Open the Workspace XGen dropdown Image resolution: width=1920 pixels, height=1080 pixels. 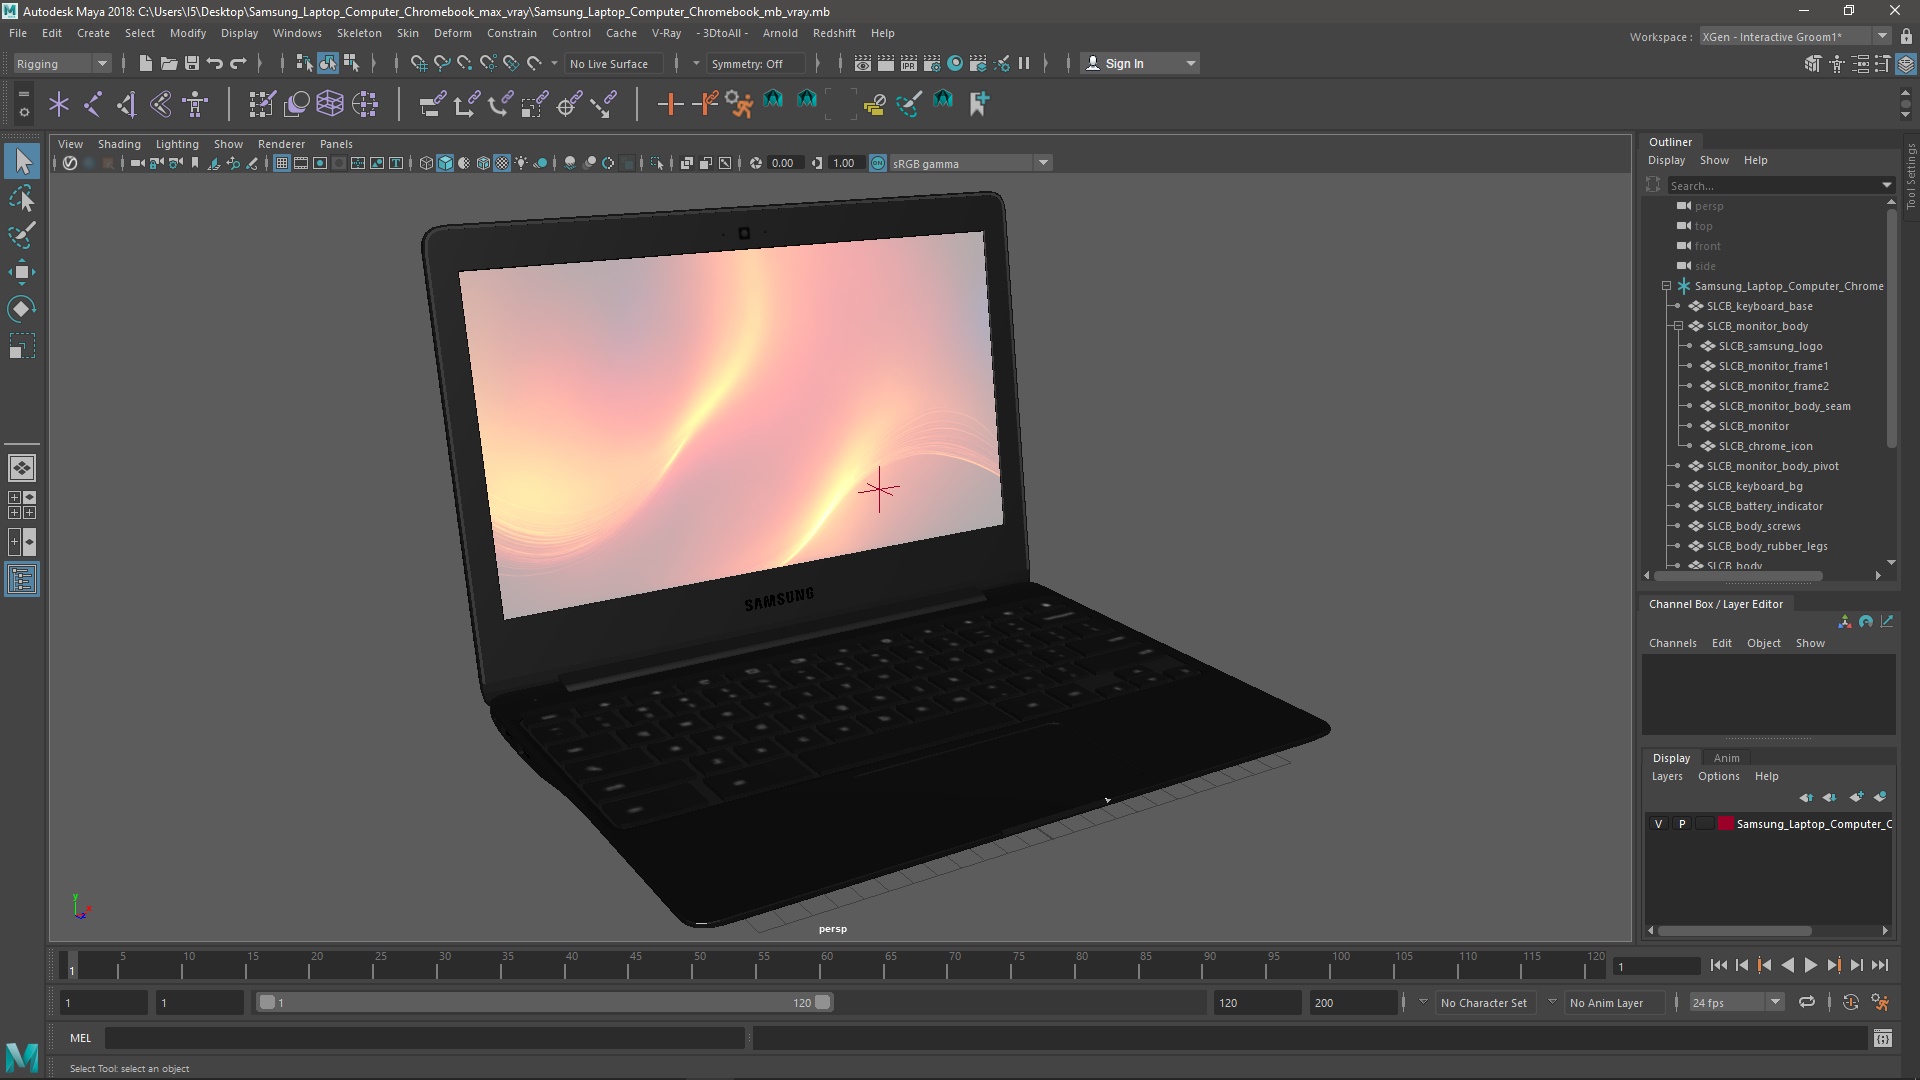1795,37
